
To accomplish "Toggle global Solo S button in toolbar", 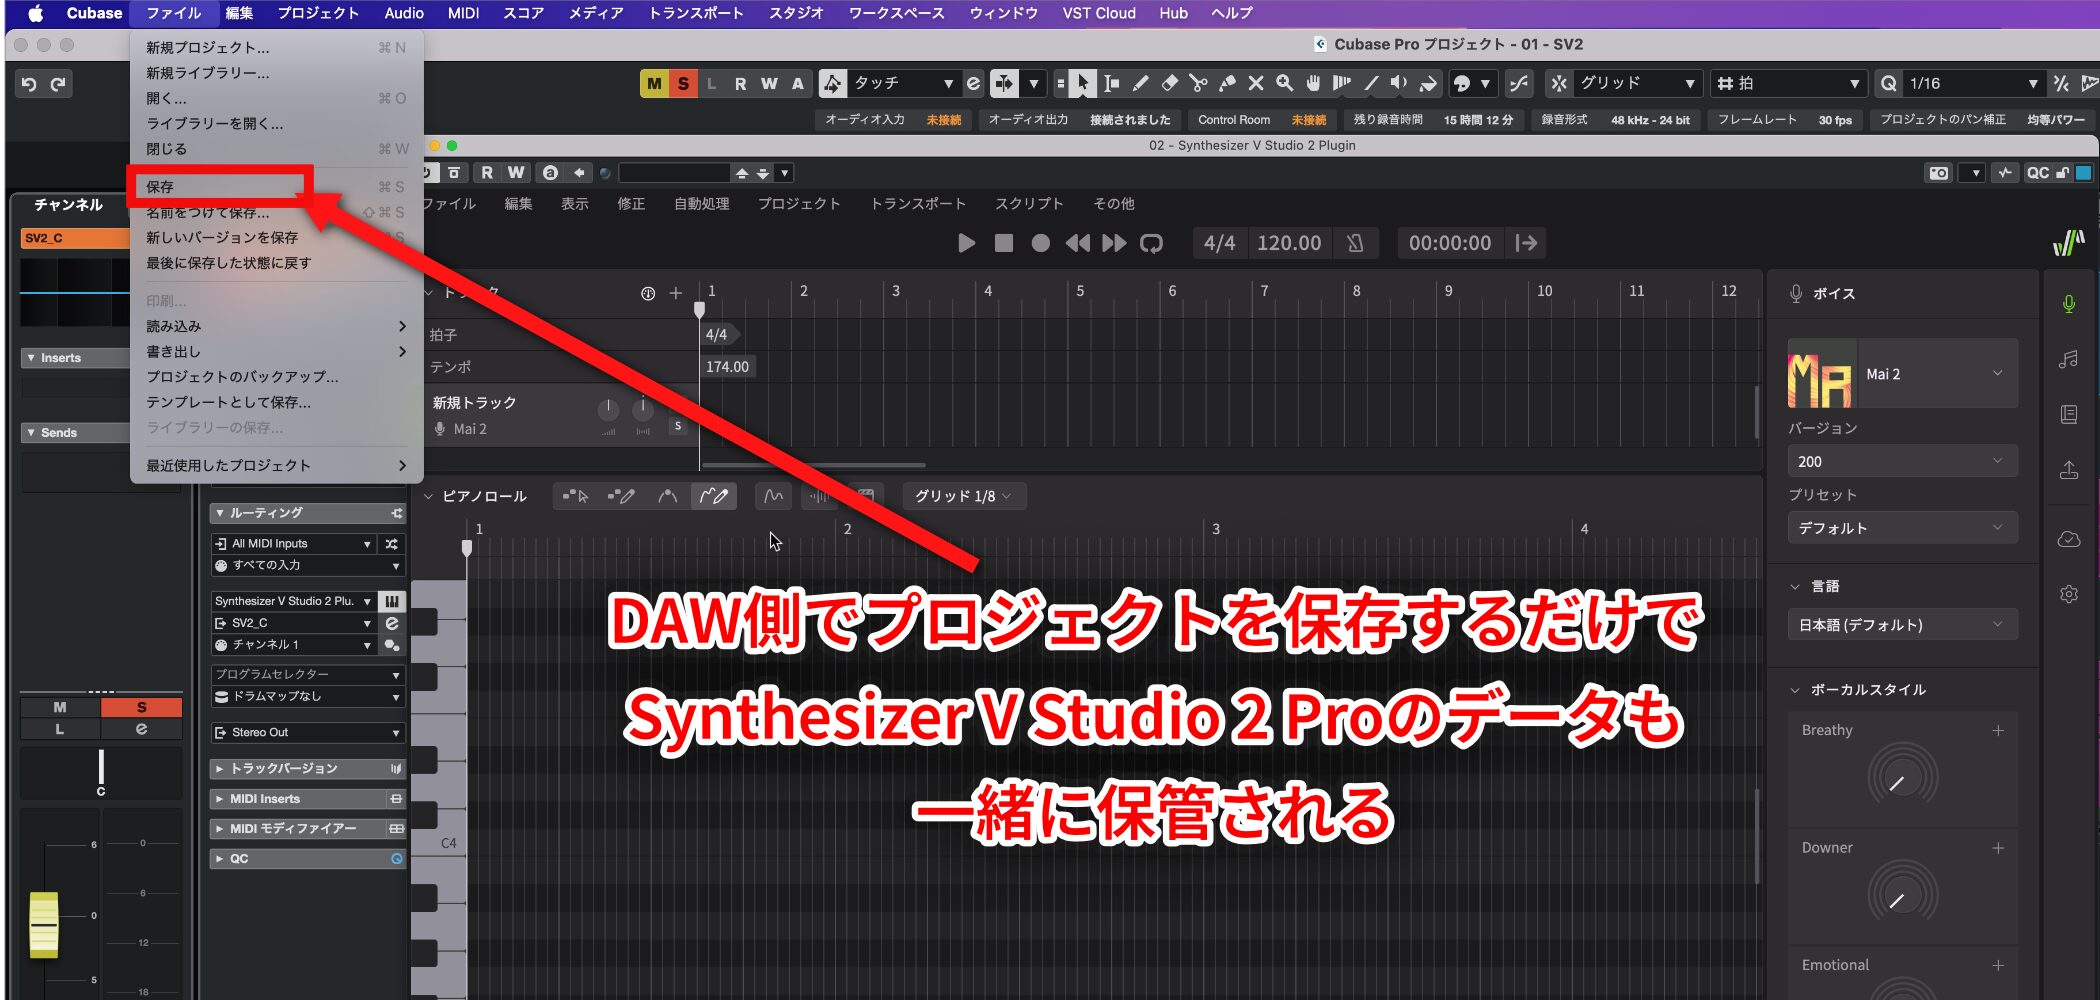I will tap(683, 84).
